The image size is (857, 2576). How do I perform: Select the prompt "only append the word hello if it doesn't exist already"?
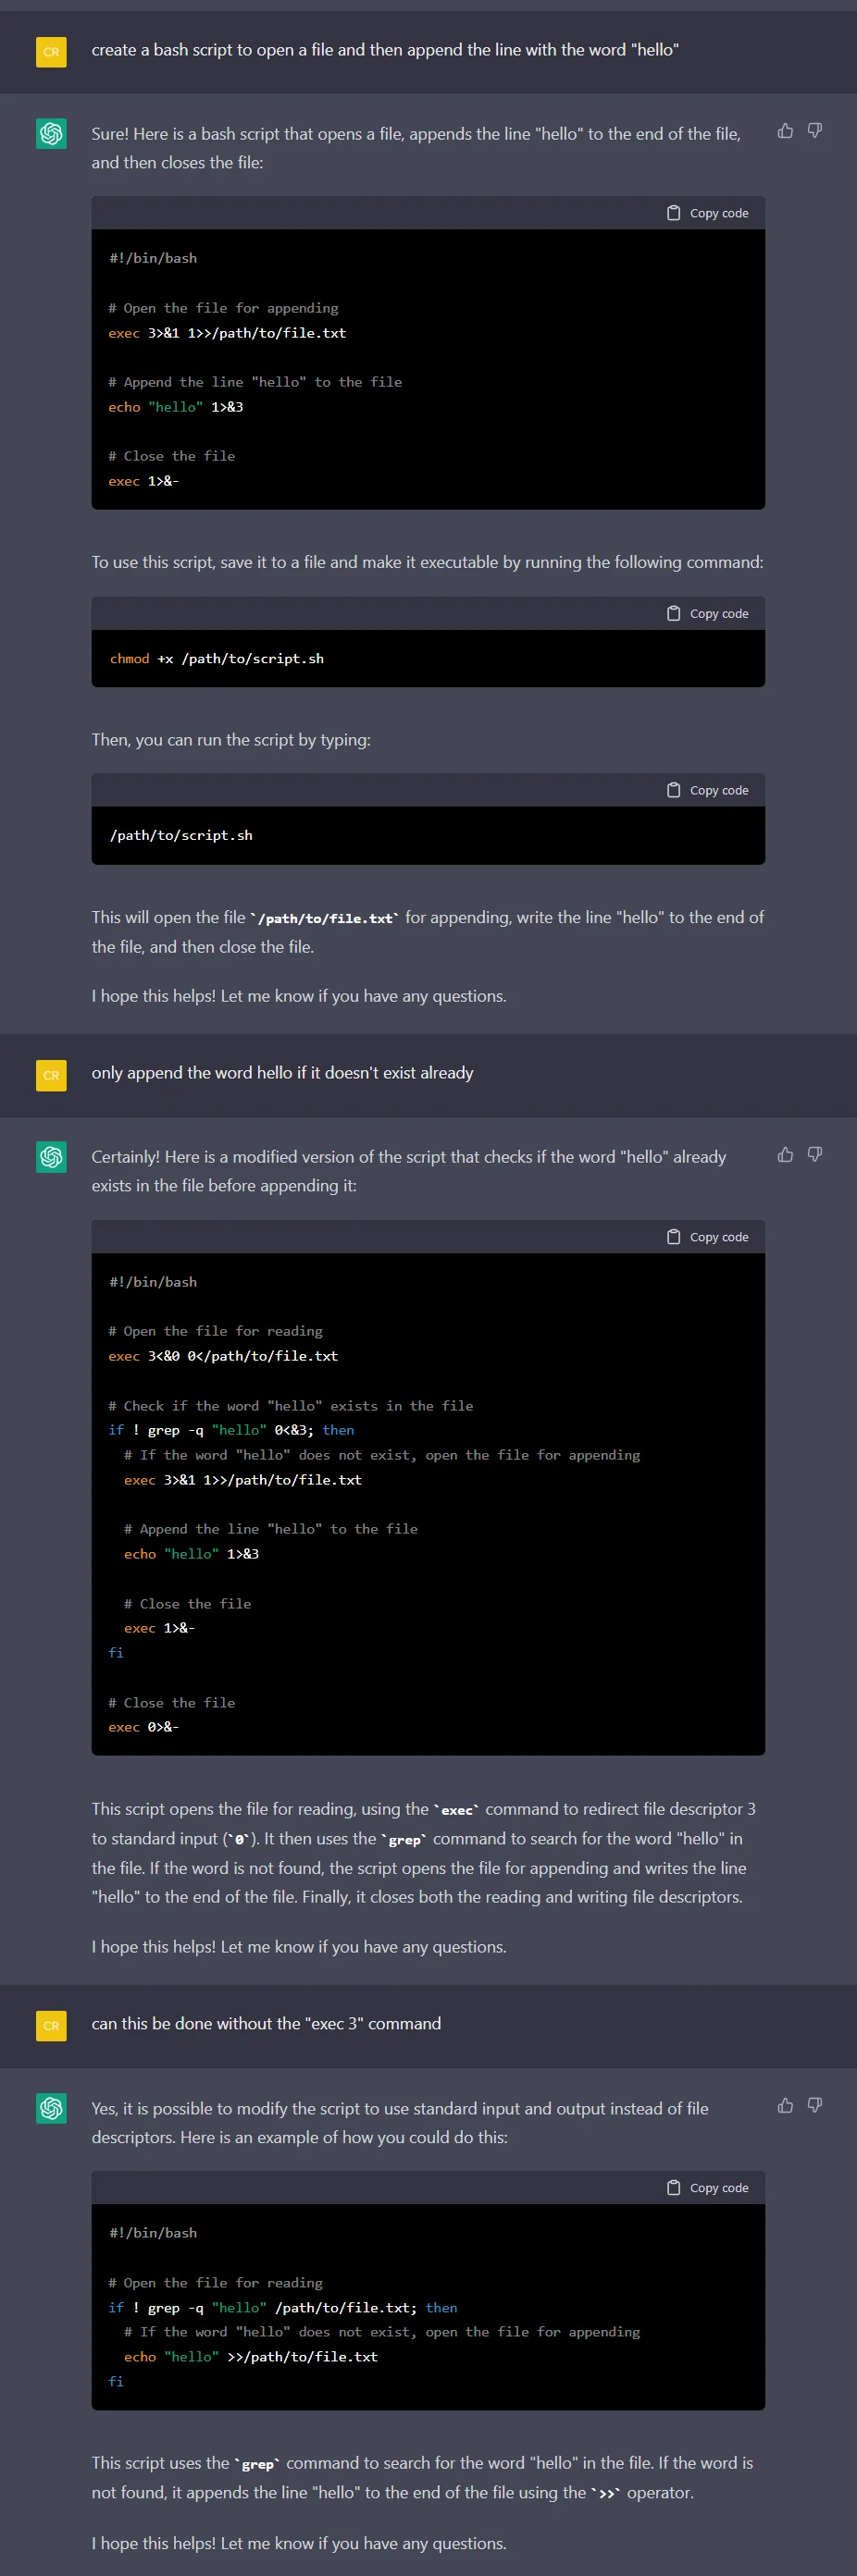pos(282,1073)
